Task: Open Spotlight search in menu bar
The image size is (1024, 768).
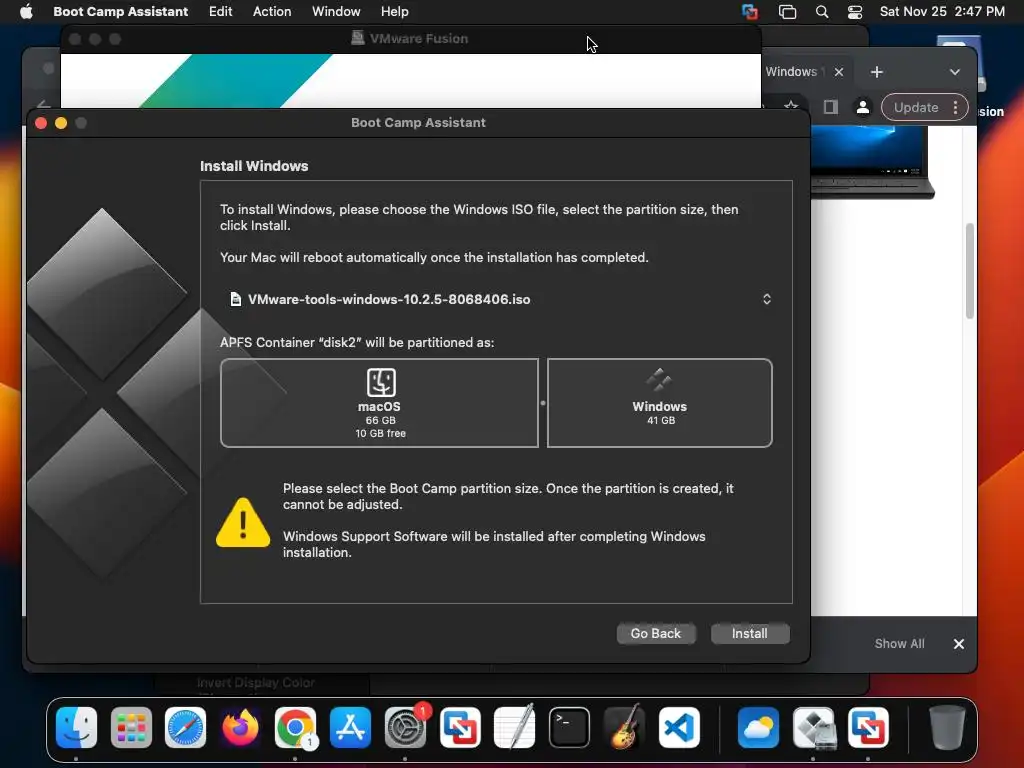Action: 822,12
